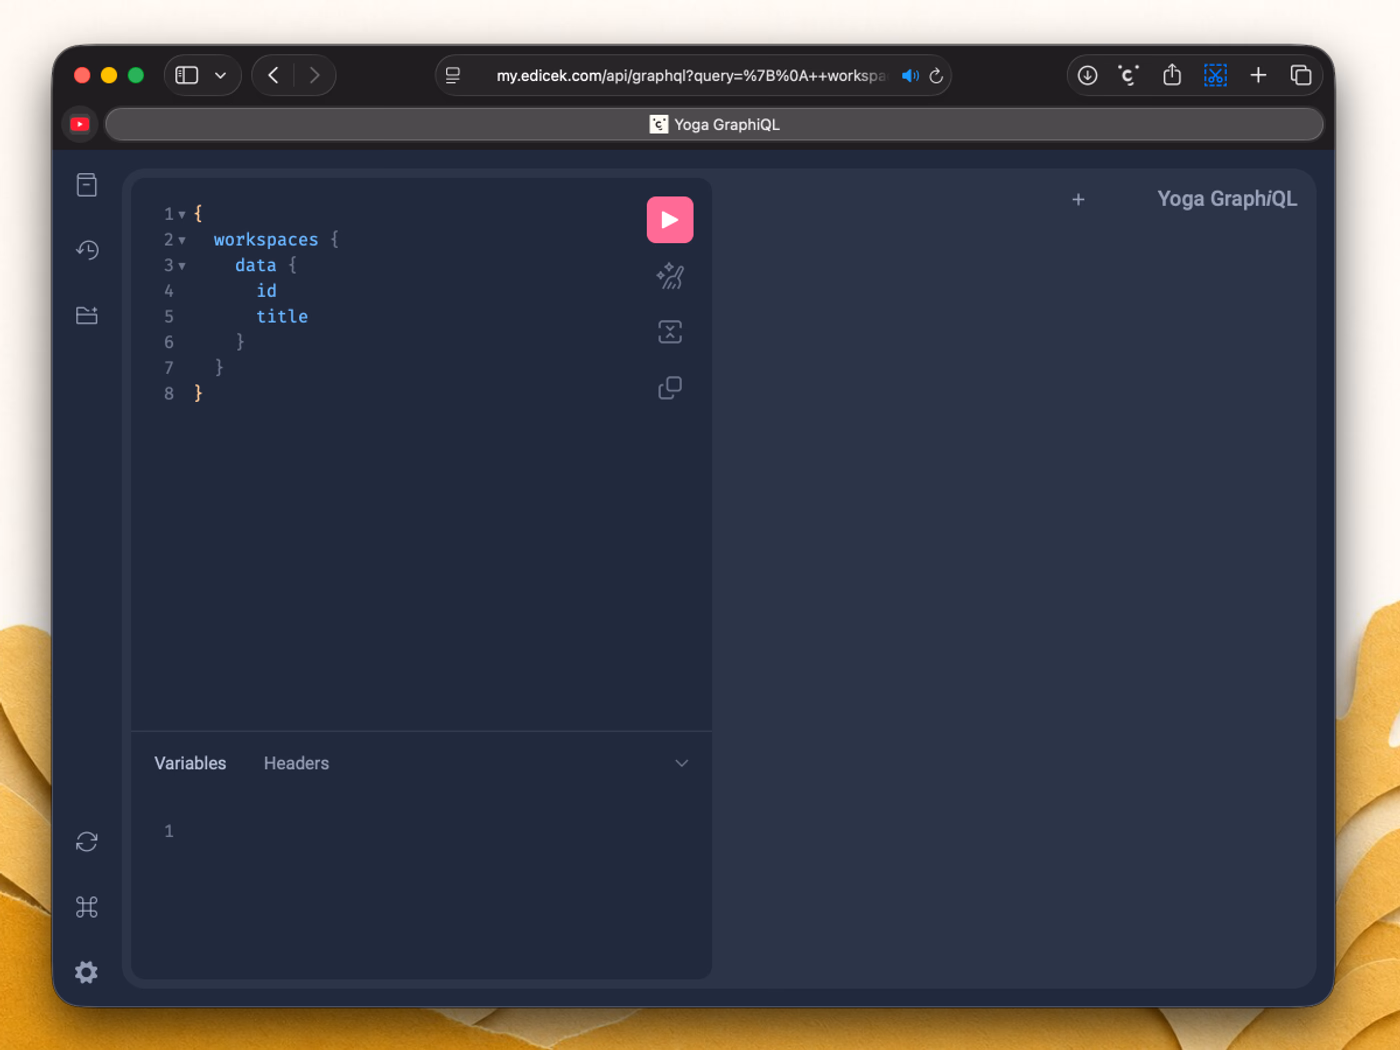Open the Safari tab group dropdown
Screen dimensions: 1400x1050
[221, 75]
